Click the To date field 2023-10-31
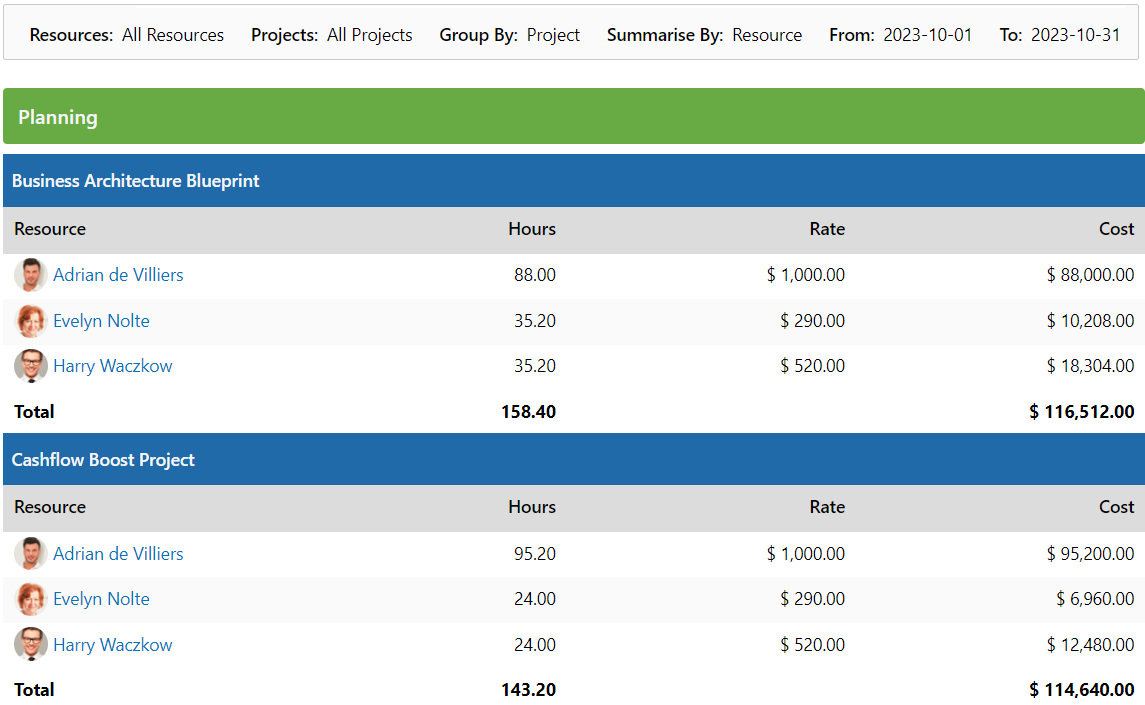 coord(1076,34)
